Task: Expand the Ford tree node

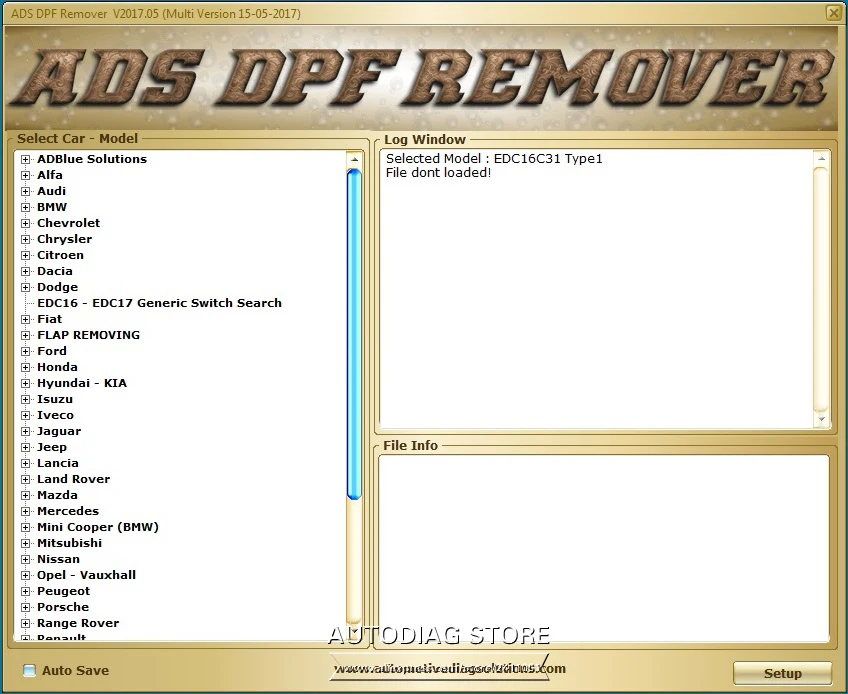Action: tap(25, 352)
